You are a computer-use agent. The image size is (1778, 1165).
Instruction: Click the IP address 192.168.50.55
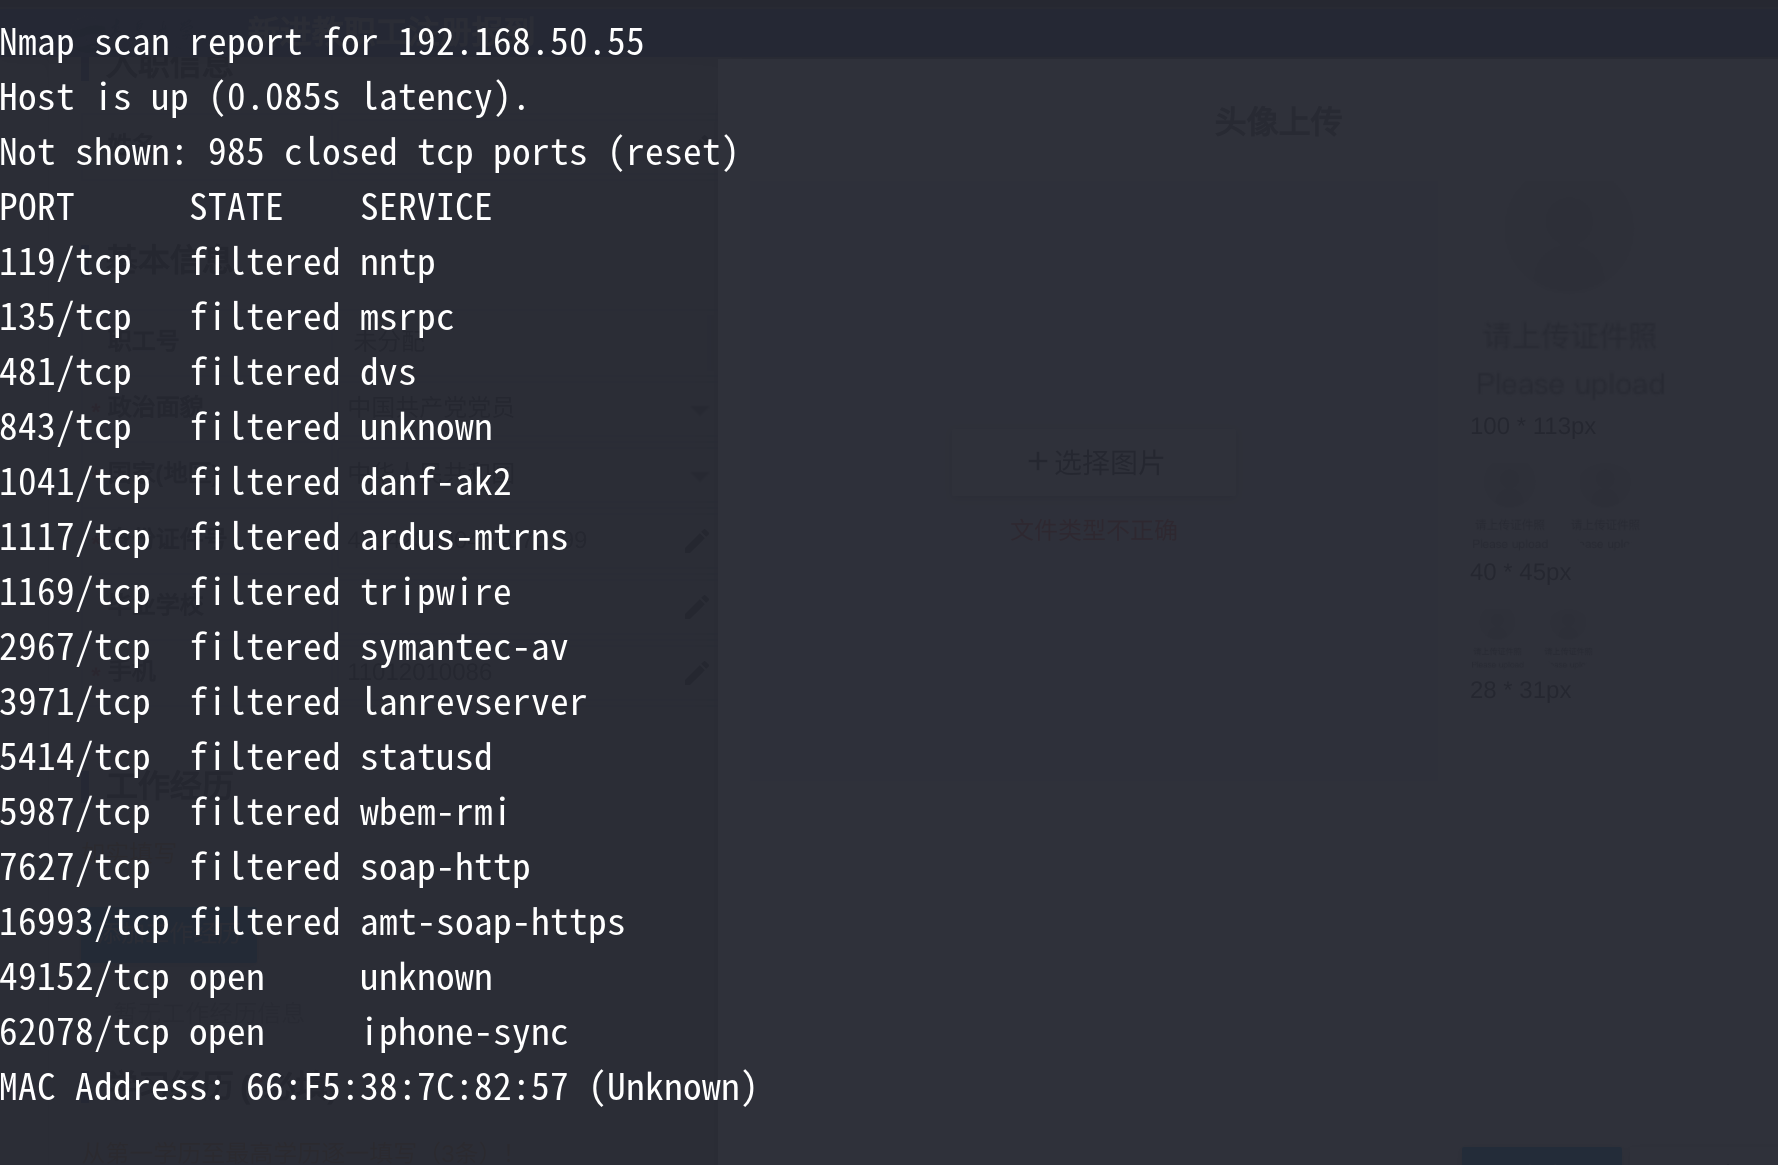[x=521, y=43]
